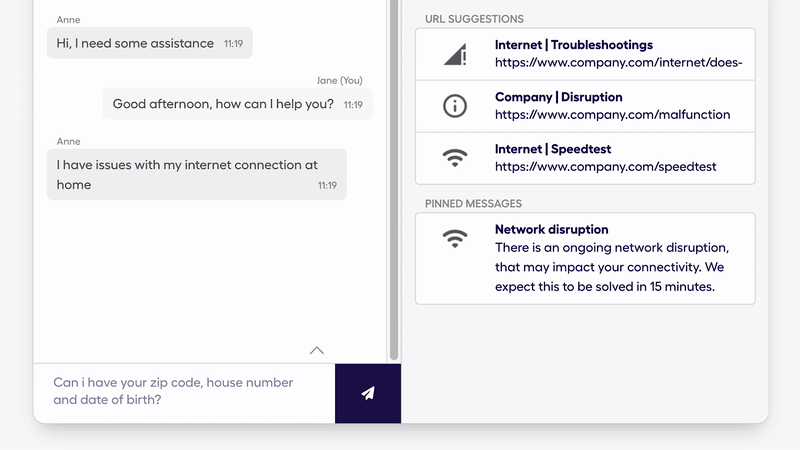800x450 pixels.
Task: Click the chat scrollbar
Action: (x=394, y=180)
